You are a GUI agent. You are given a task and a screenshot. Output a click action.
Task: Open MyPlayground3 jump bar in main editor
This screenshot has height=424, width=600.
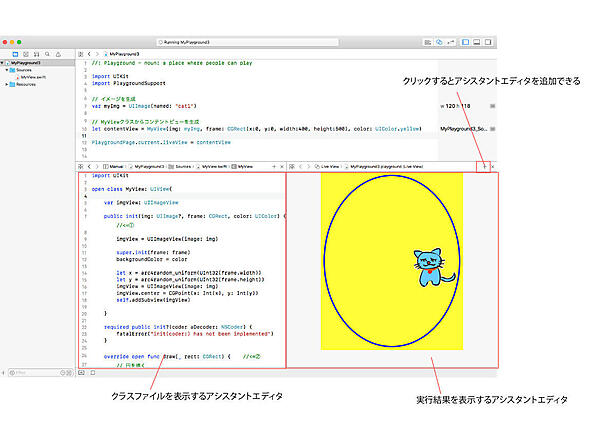tap(122, 54)
